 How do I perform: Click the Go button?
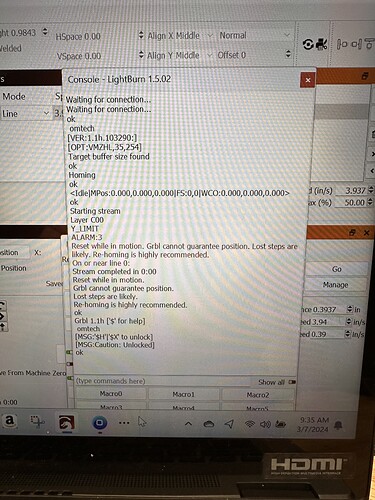(x=336, y=269)
